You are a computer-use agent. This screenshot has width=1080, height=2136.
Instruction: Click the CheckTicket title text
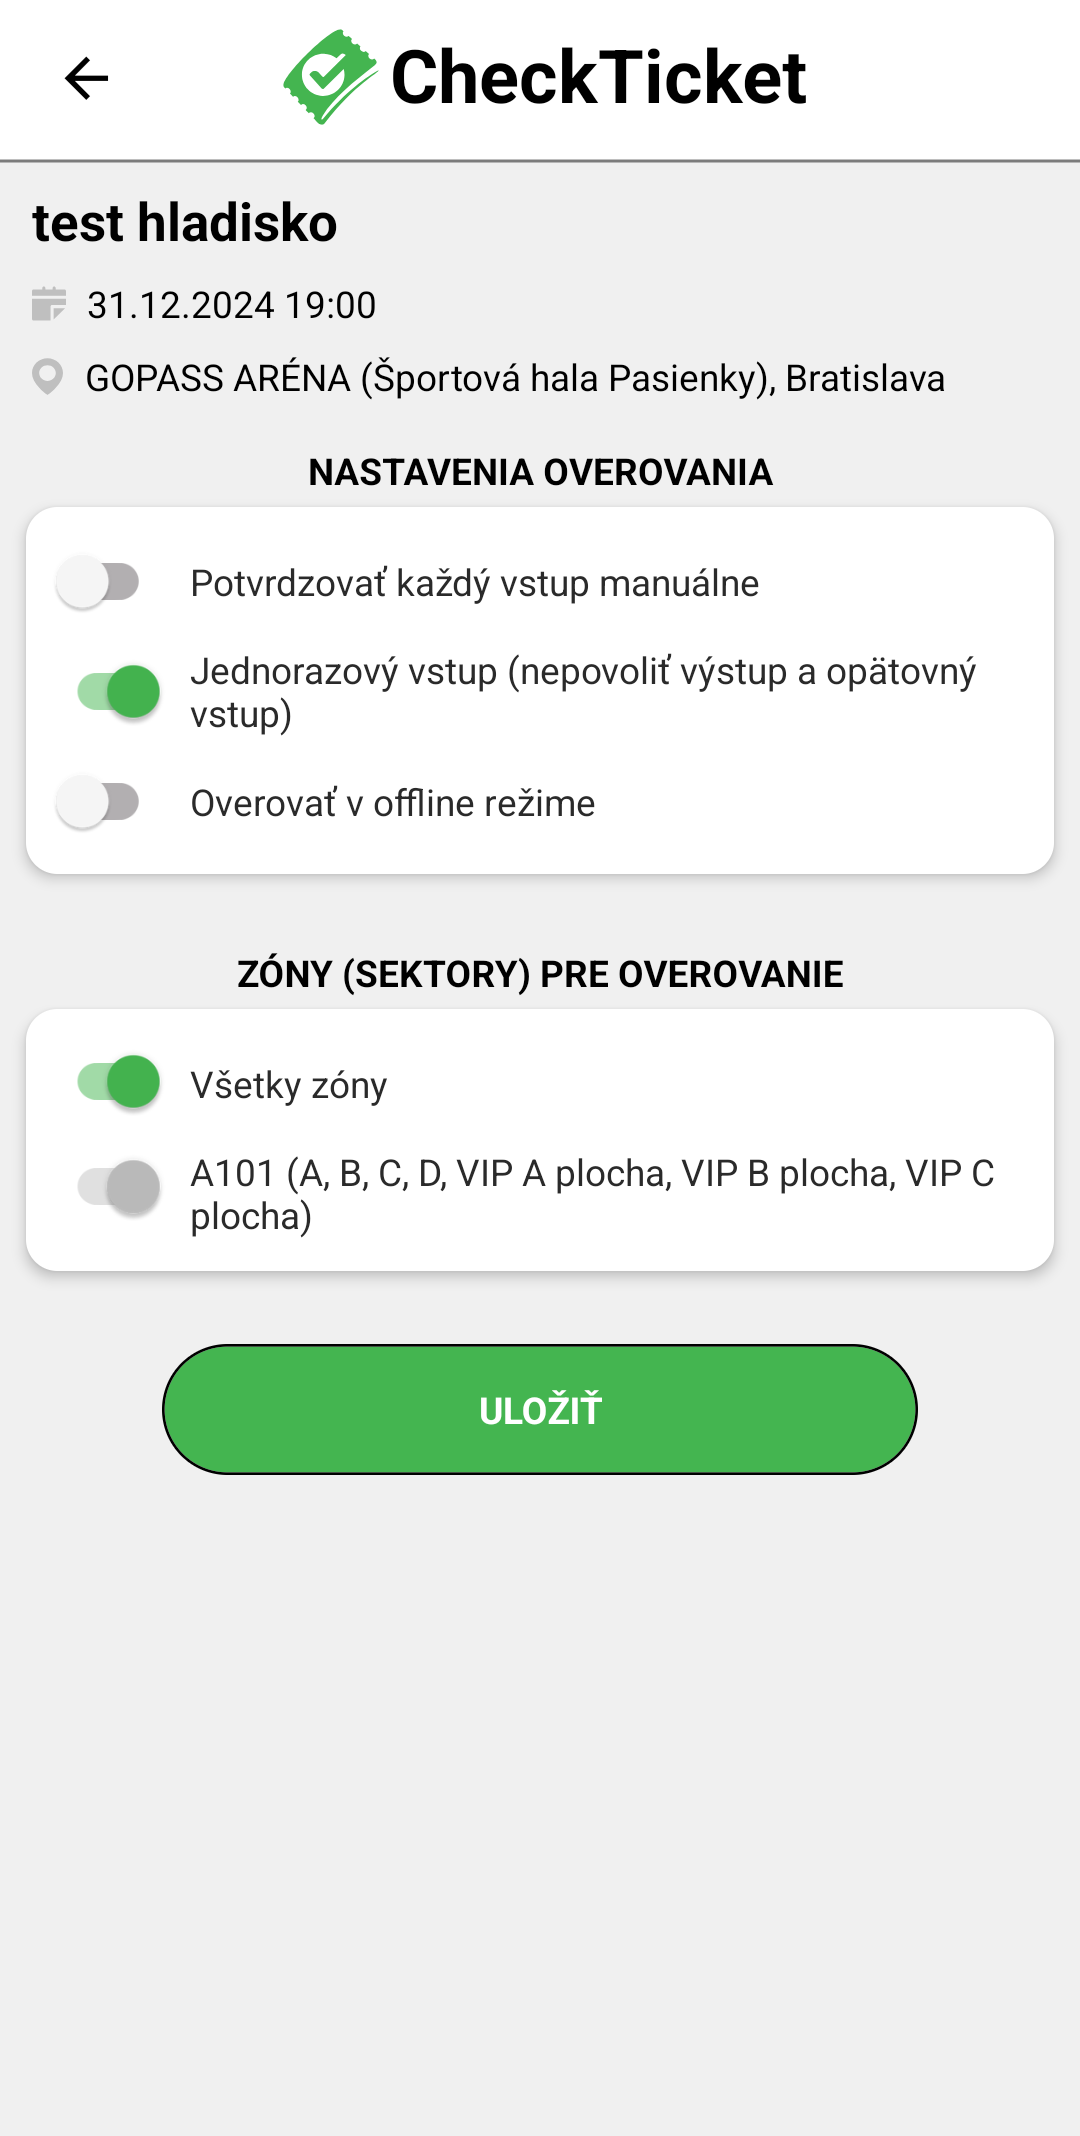pos(598,77)
